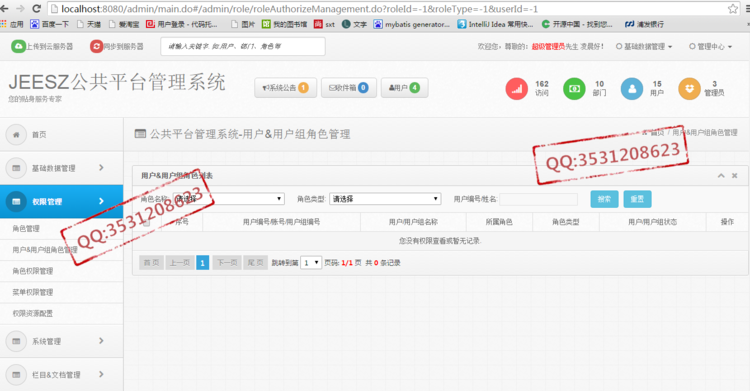This screenshot has width=750, height=391.
Task: Click the green upload-to-cloud-server icon
Action: 18,46
